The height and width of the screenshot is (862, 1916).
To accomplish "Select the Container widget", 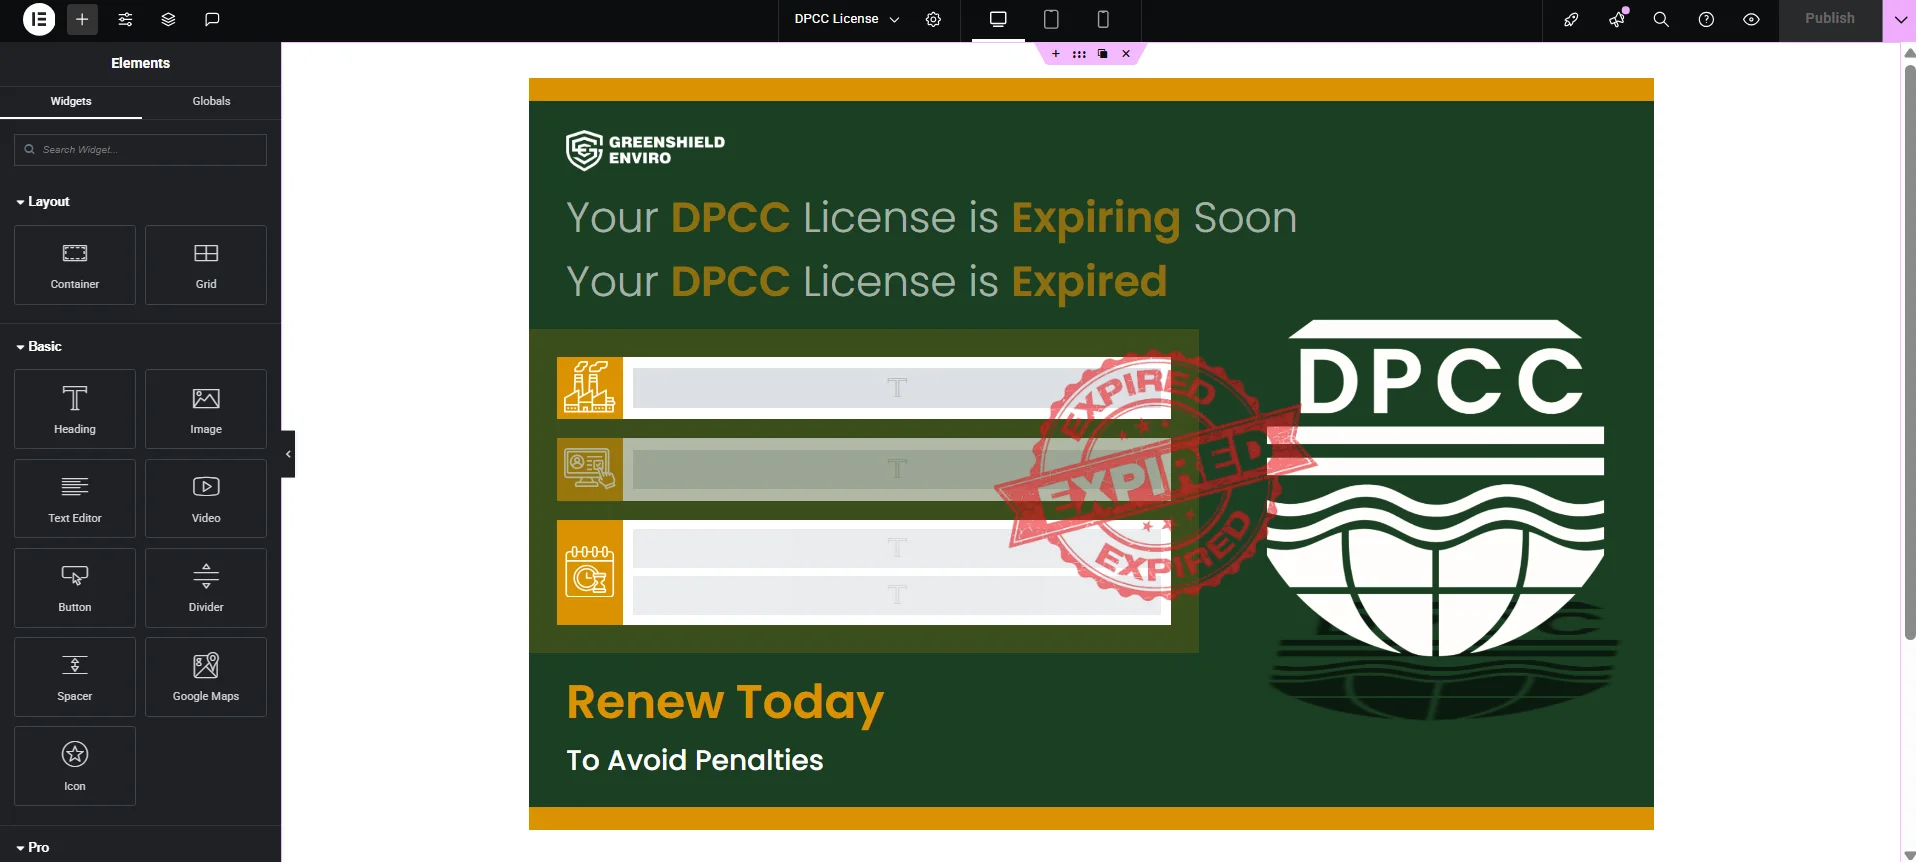I will [x=75, y=265].
